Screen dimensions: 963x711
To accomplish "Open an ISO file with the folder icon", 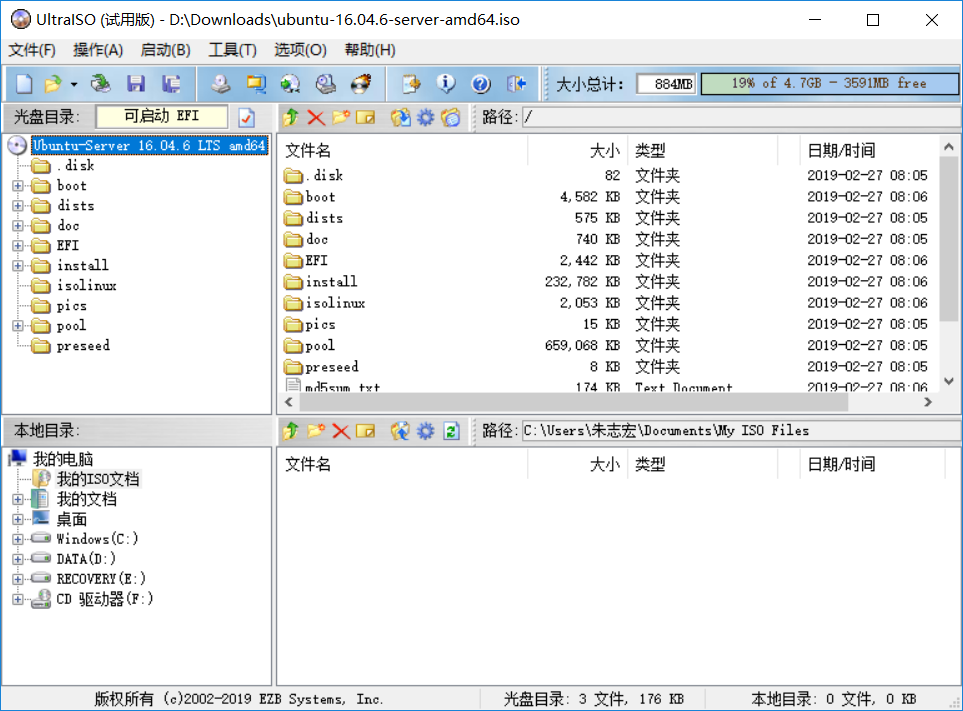I will 53,84.
